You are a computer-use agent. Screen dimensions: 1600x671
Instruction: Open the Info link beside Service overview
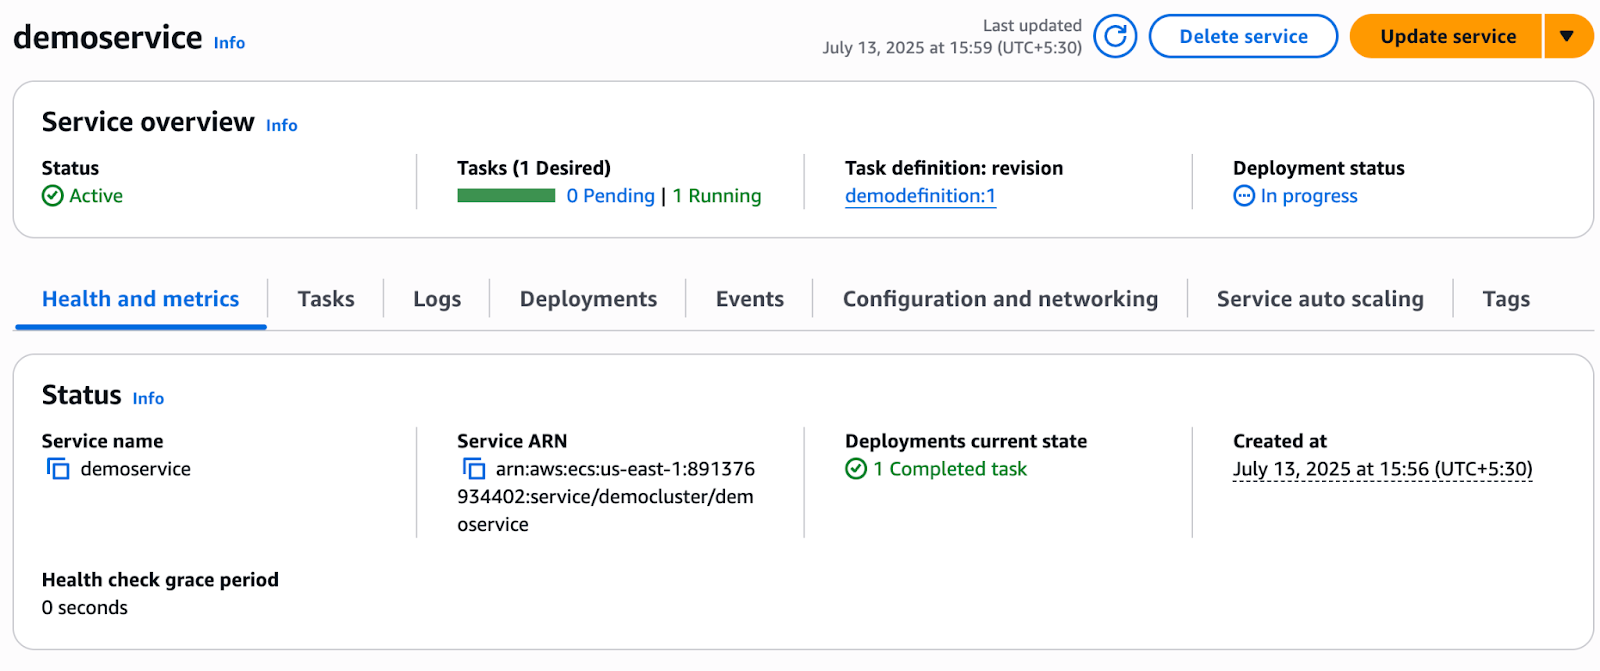point(281,126)
